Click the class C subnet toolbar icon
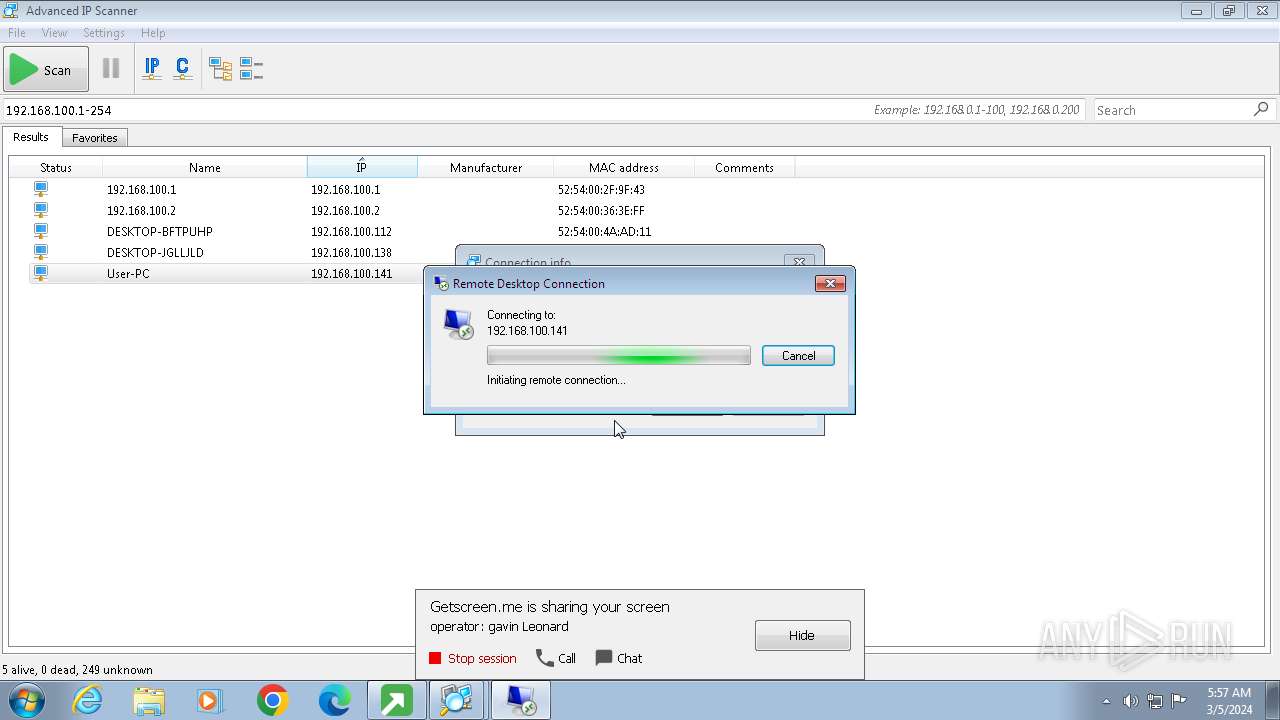 coord(182,69)
